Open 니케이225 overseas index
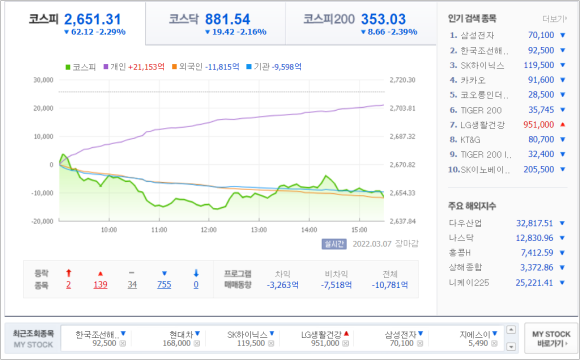580x360 pixels. pos(469,283)
